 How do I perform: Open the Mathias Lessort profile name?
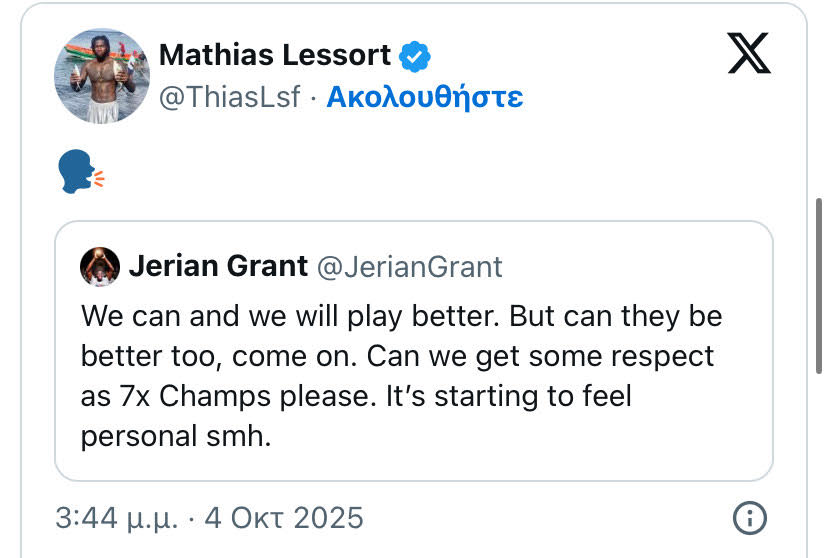(x=276, y=55)
